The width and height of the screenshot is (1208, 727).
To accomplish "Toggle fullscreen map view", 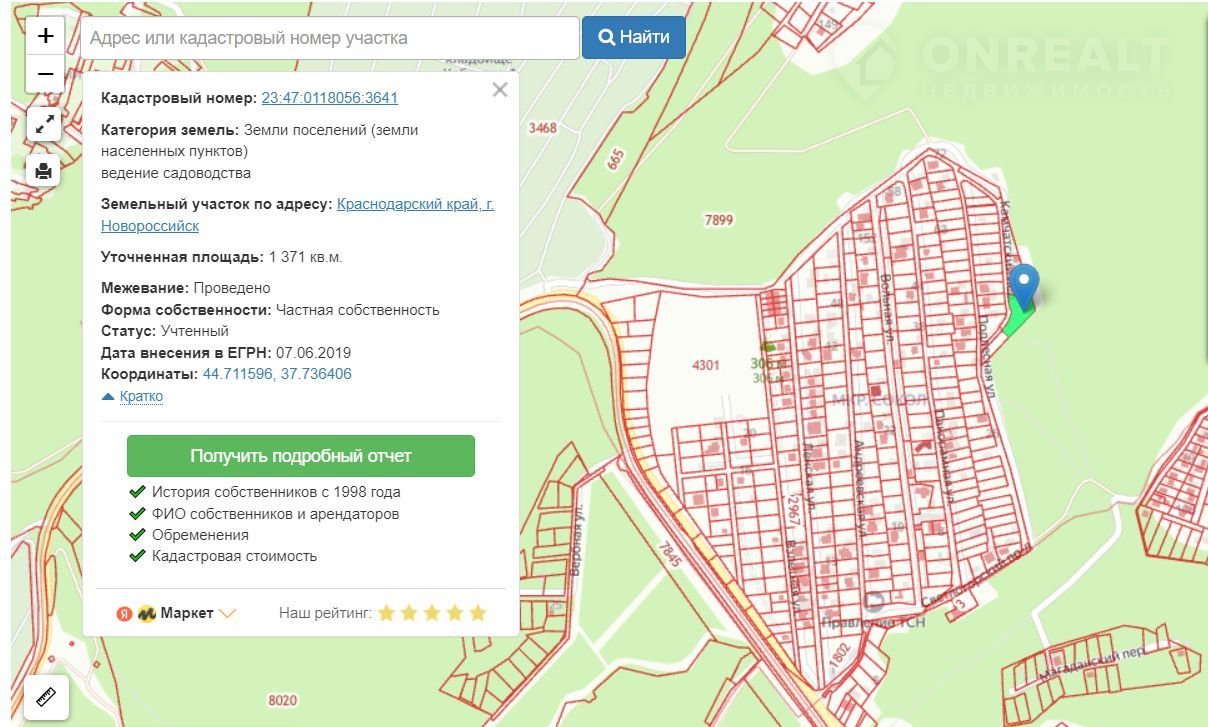I will 44,125.
